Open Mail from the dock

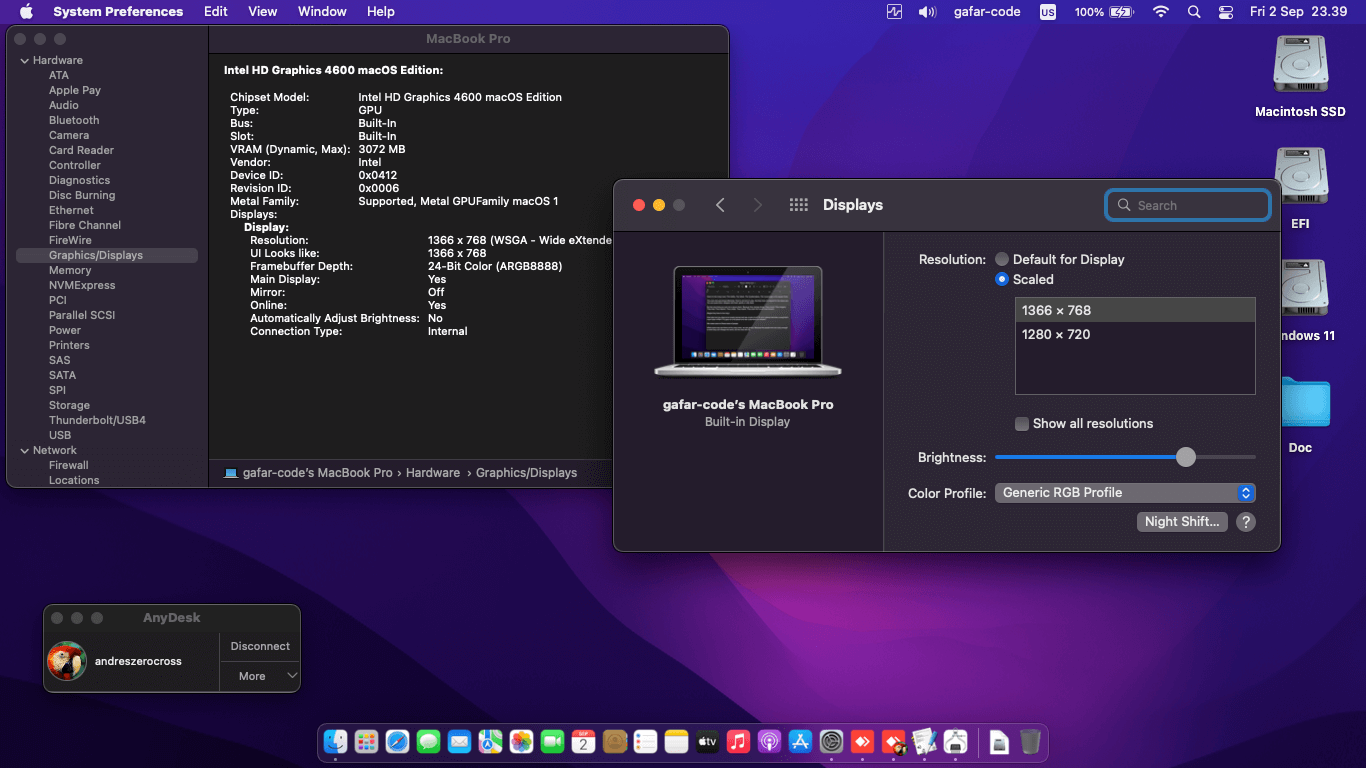click(x=459, y=742)
